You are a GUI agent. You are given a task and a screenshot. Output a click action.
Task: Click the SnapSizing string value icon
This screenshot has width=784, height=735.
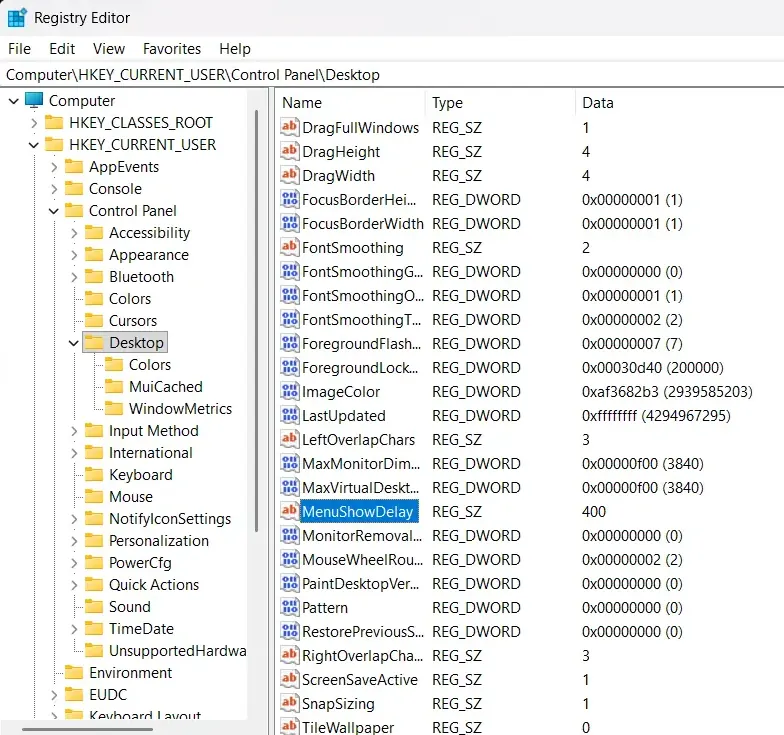coord(290,703)
